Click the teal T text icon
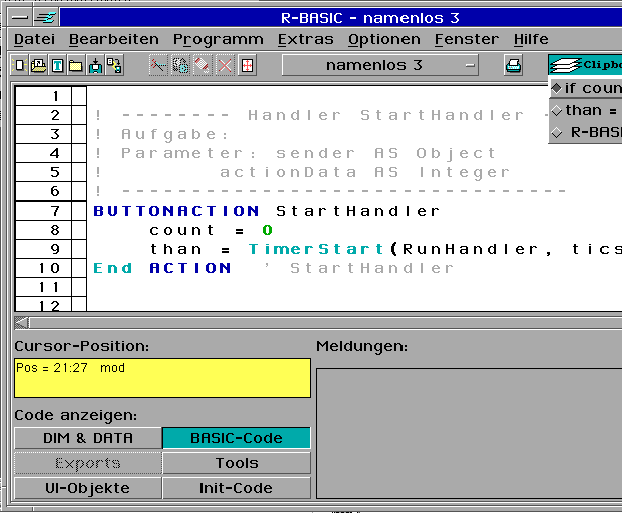The image size is (623, 513). point(58,66)
